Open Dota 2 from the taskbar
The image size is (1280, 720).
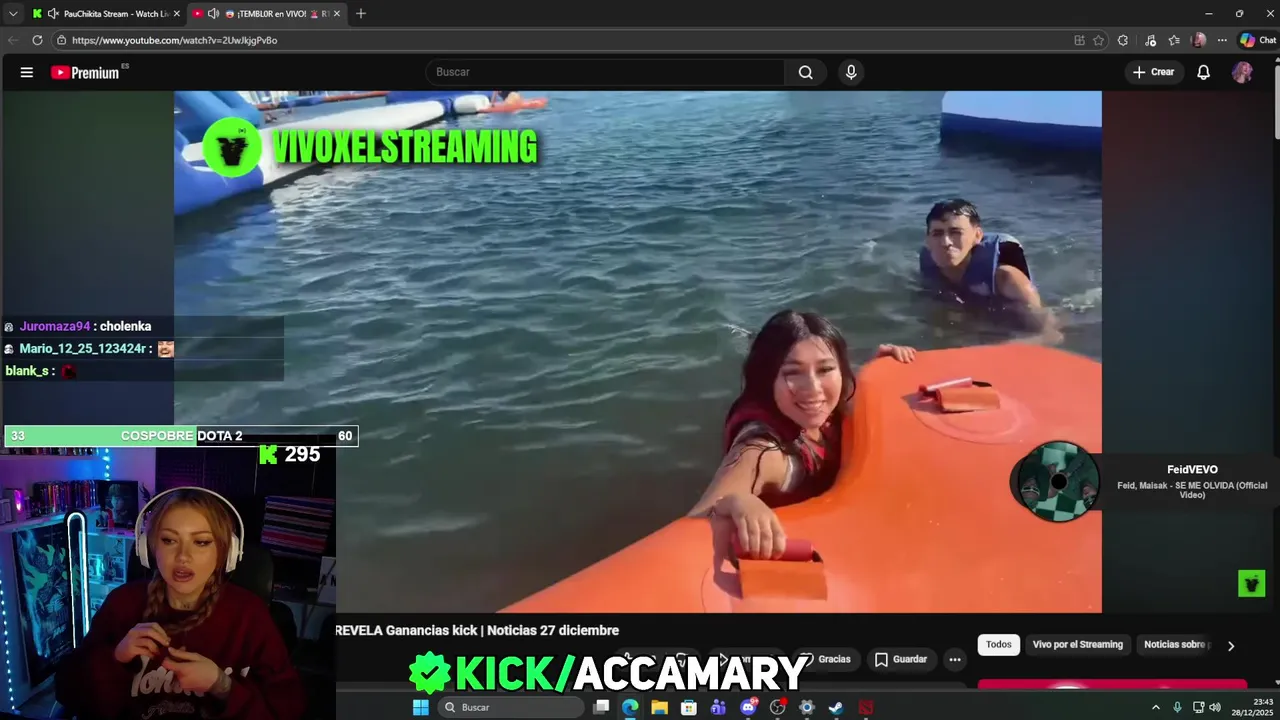[866, 707]
